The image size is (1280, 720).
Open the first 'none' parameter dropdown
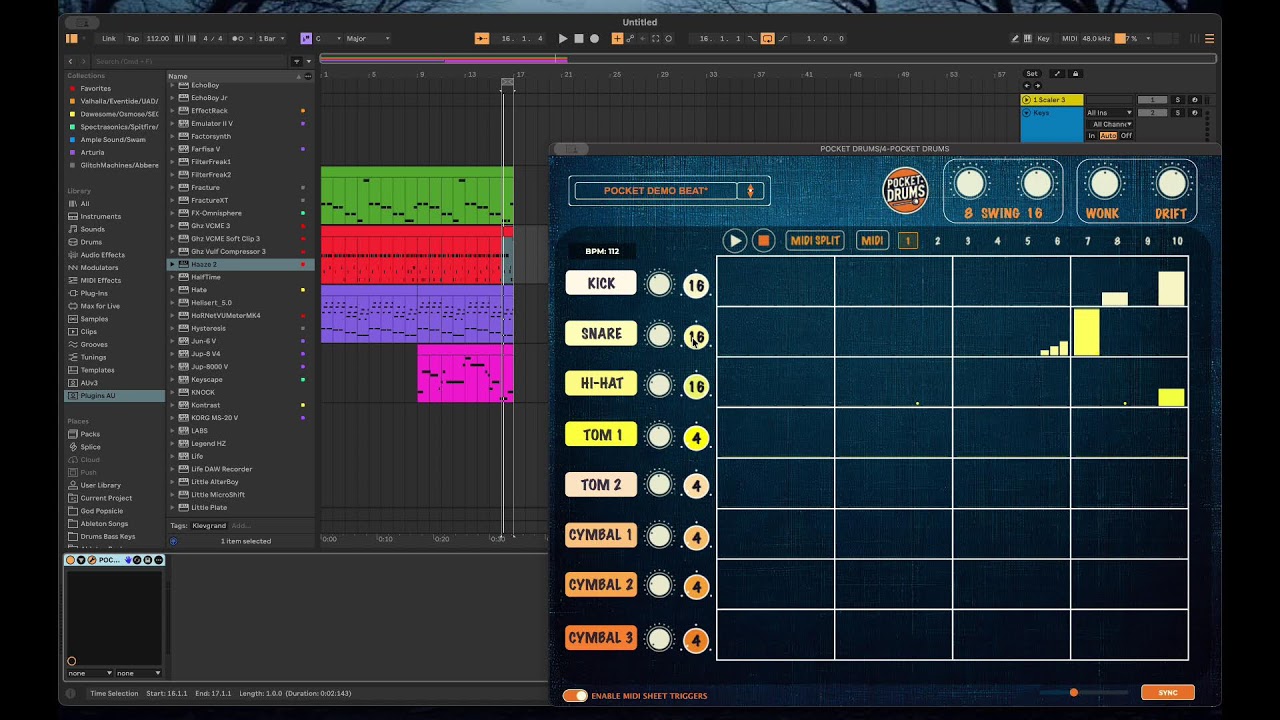click(90, 673)
